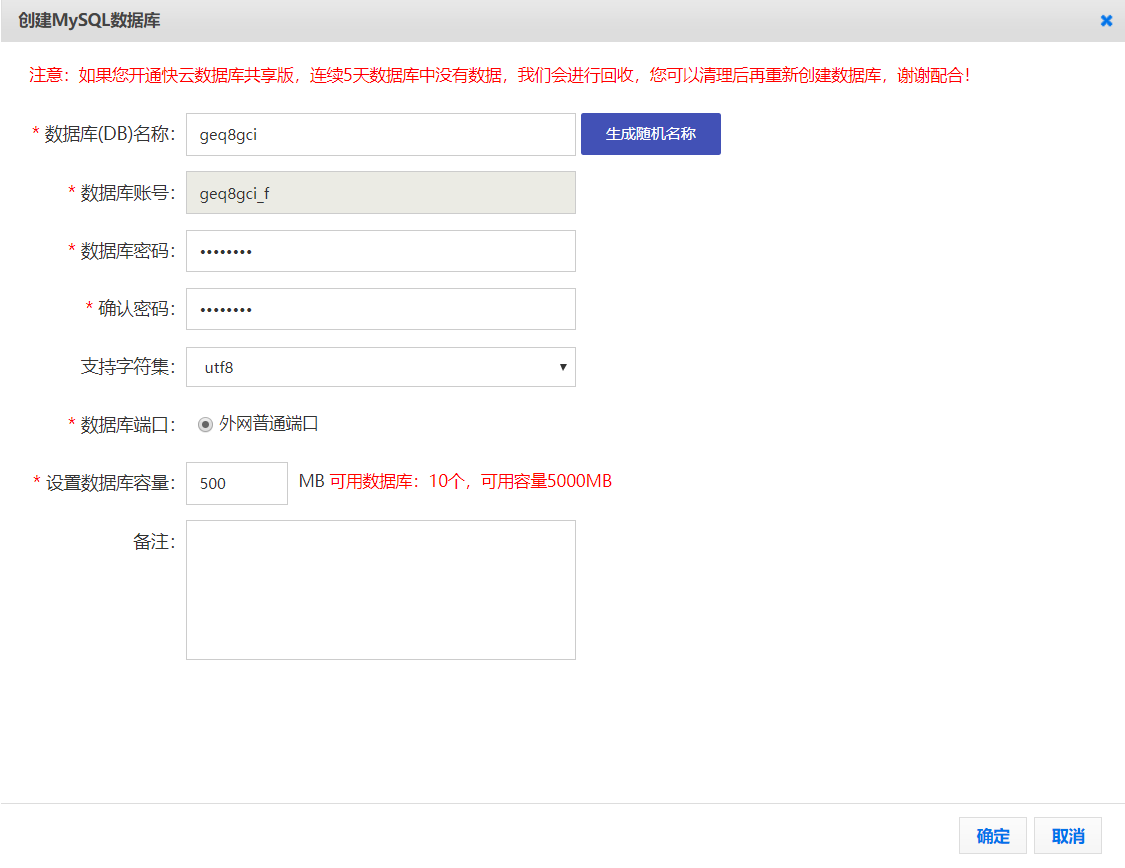The height and width of the screenshot is (868, 1125).
Task: Close the 创建MySQL数据库 dialog with the X icon
Action: (x=1106, y=21)
